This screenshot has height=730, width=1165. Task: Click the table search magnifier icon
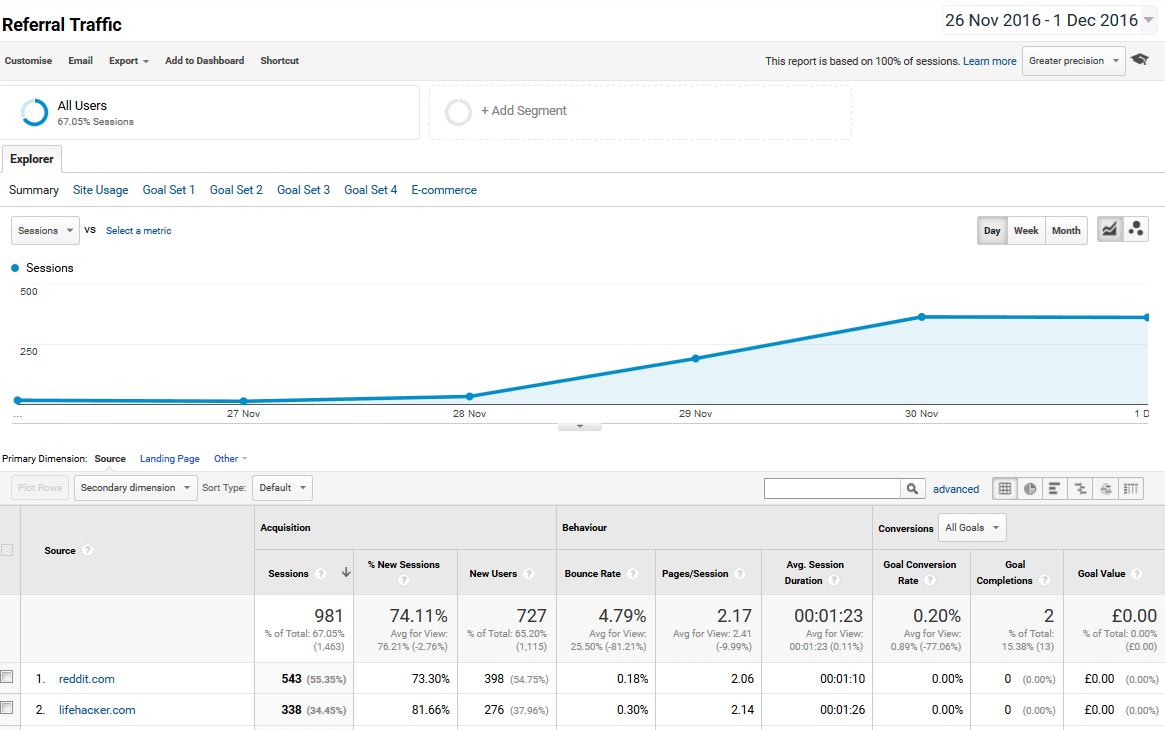tap(912, 489)
